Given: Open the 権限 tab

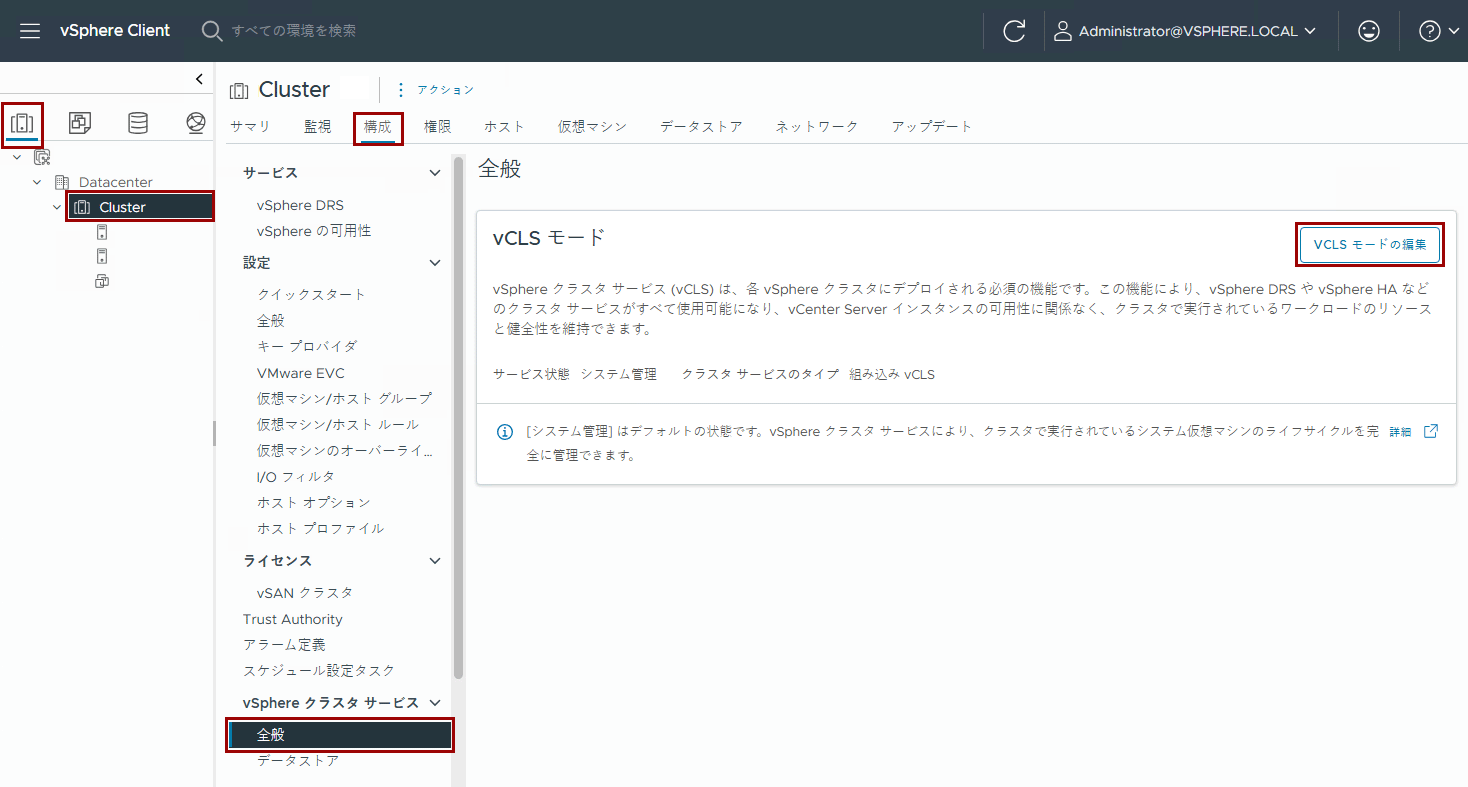Looking at the screenshot, I should 438,127.
